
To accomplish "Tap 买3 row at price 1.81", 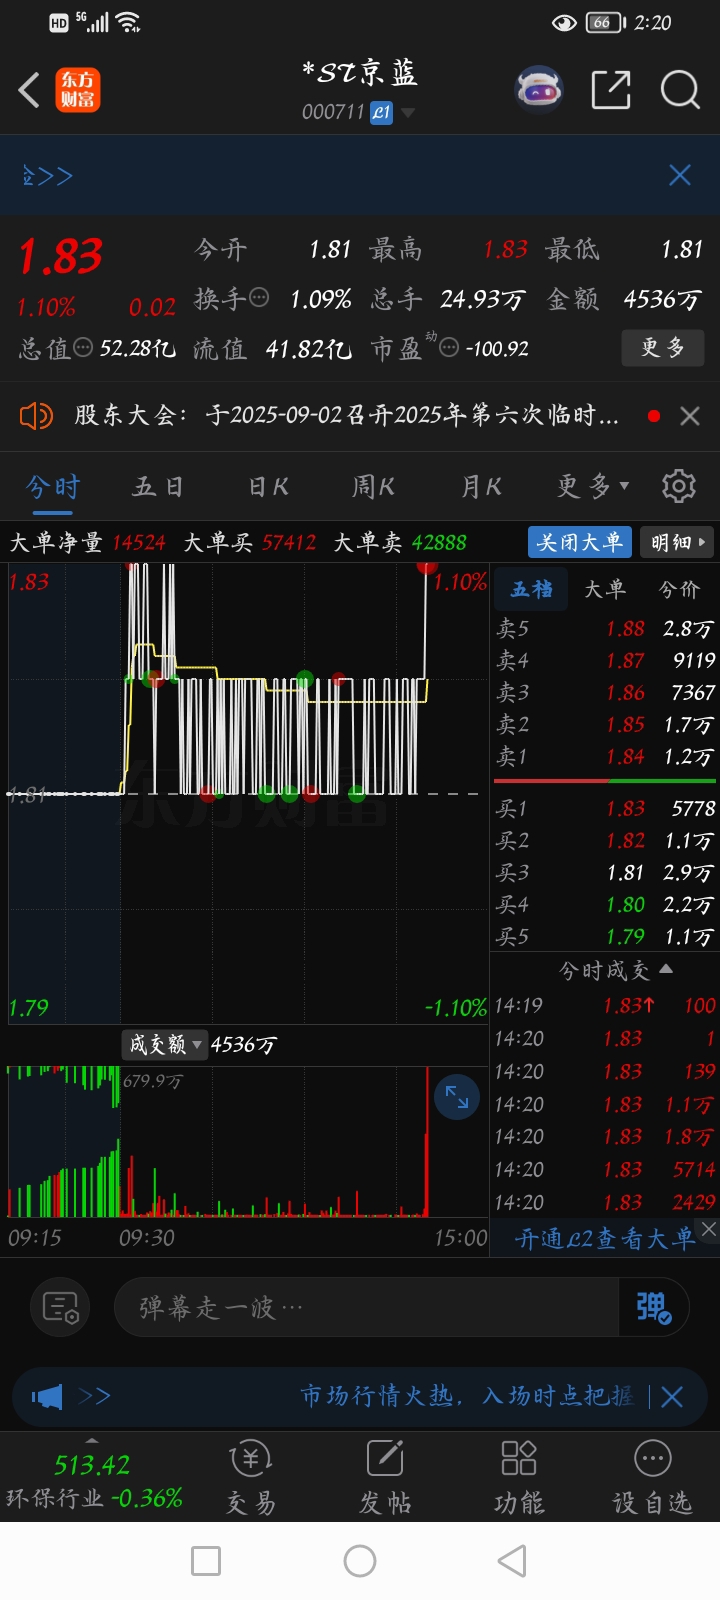I will [605, 872].
